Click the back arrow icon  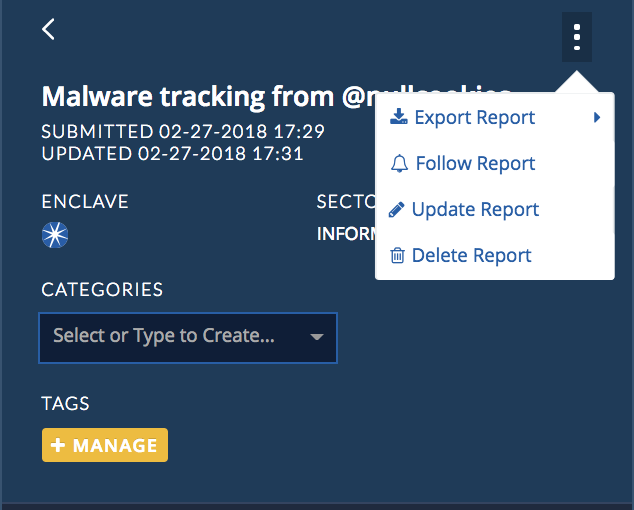pos(48,29)
